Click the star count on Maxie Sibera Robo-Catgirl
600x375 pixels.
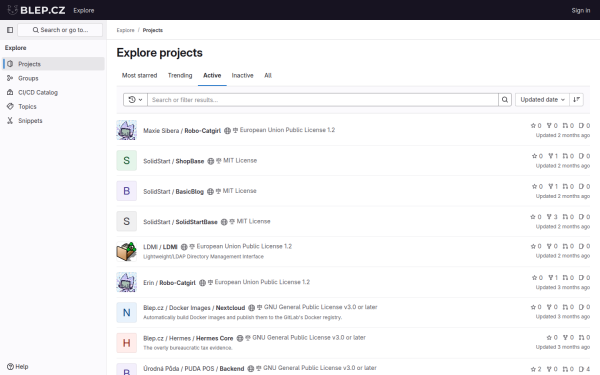click(536, 126)
